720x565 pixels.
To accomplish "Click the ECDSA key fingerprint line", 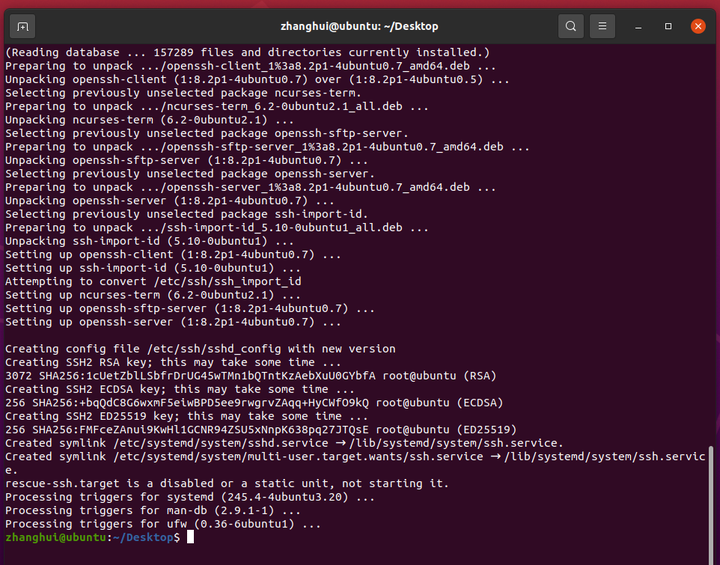I will click(254, 403).
